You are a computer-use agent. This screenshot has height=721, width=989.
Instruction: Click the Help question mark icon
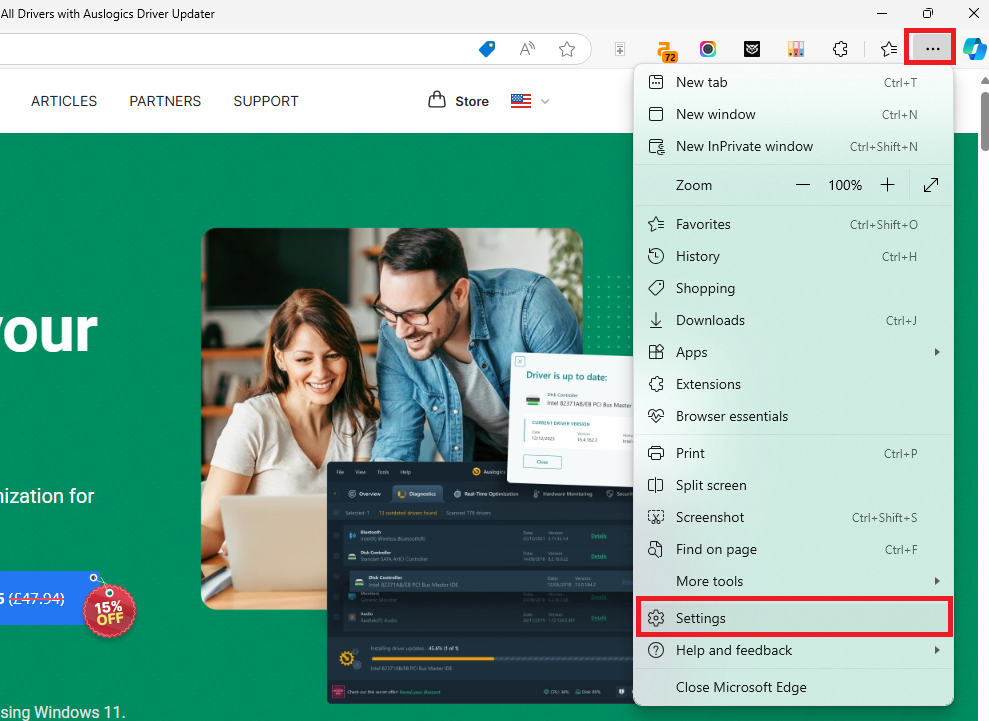click(x=656, y=650)
